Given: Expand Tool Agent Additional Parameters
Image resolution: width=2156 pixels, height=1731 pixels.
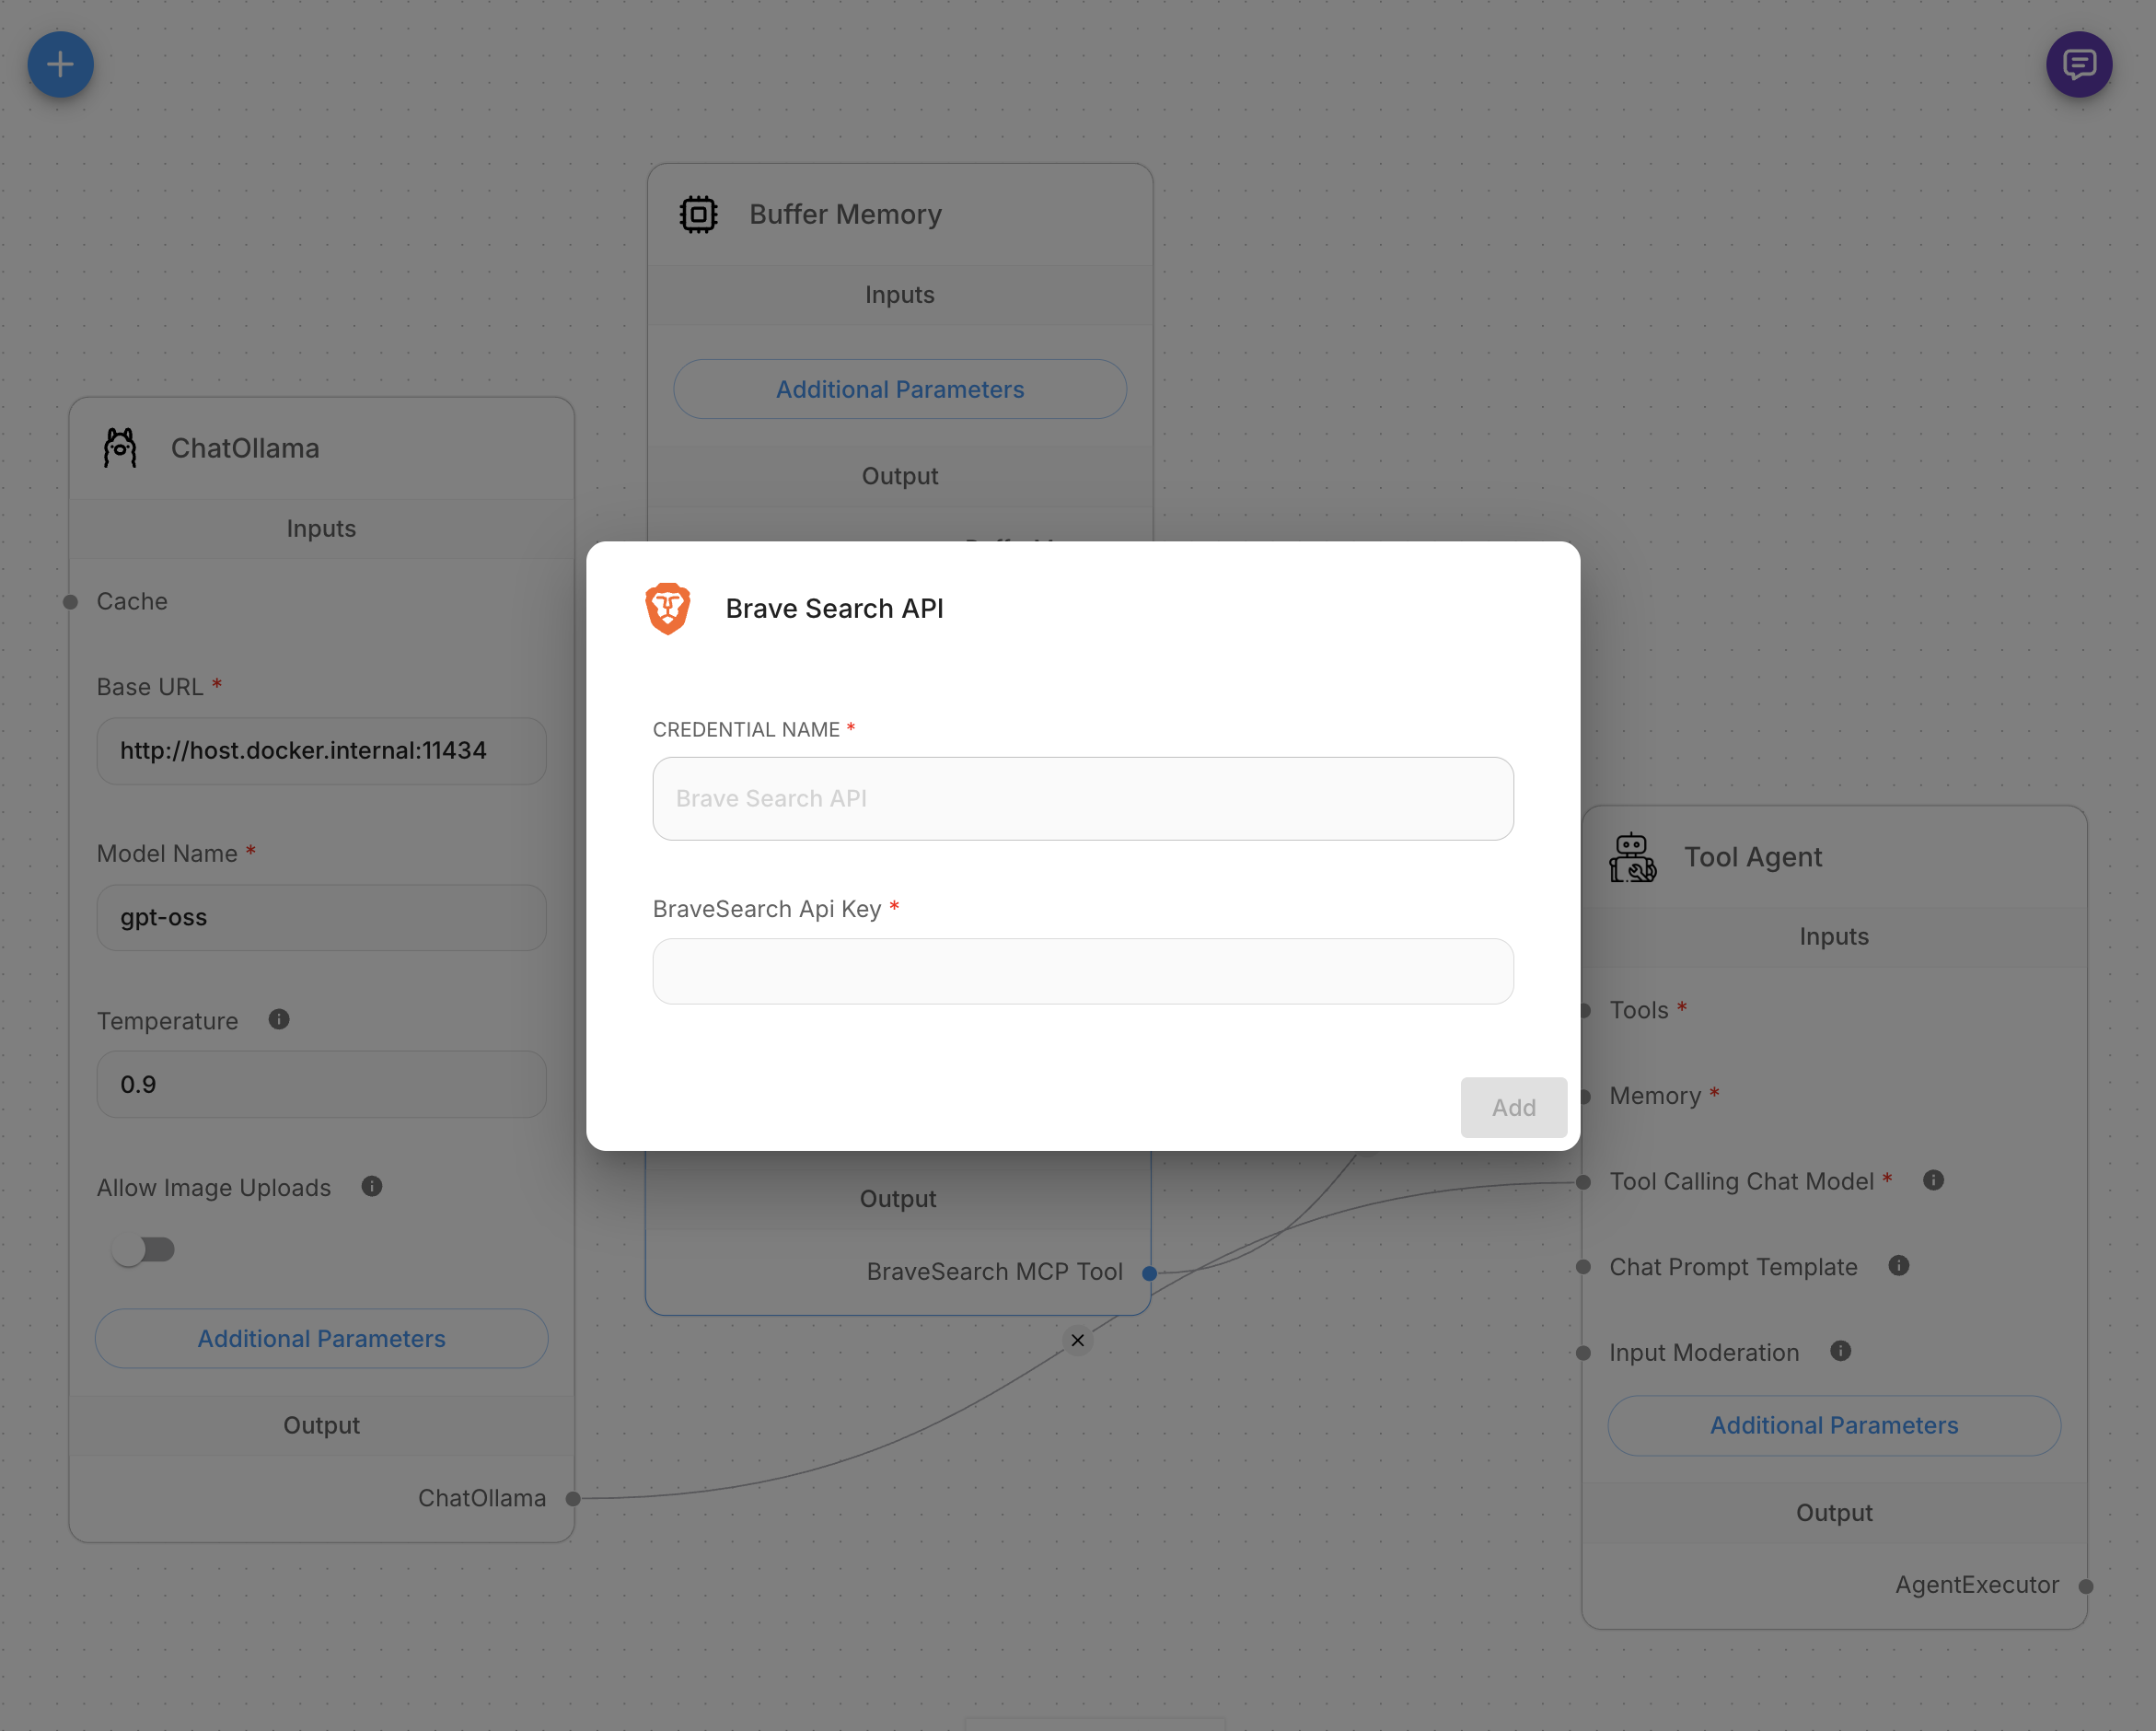Looking at the screenshot, I should (1833, 1425).
